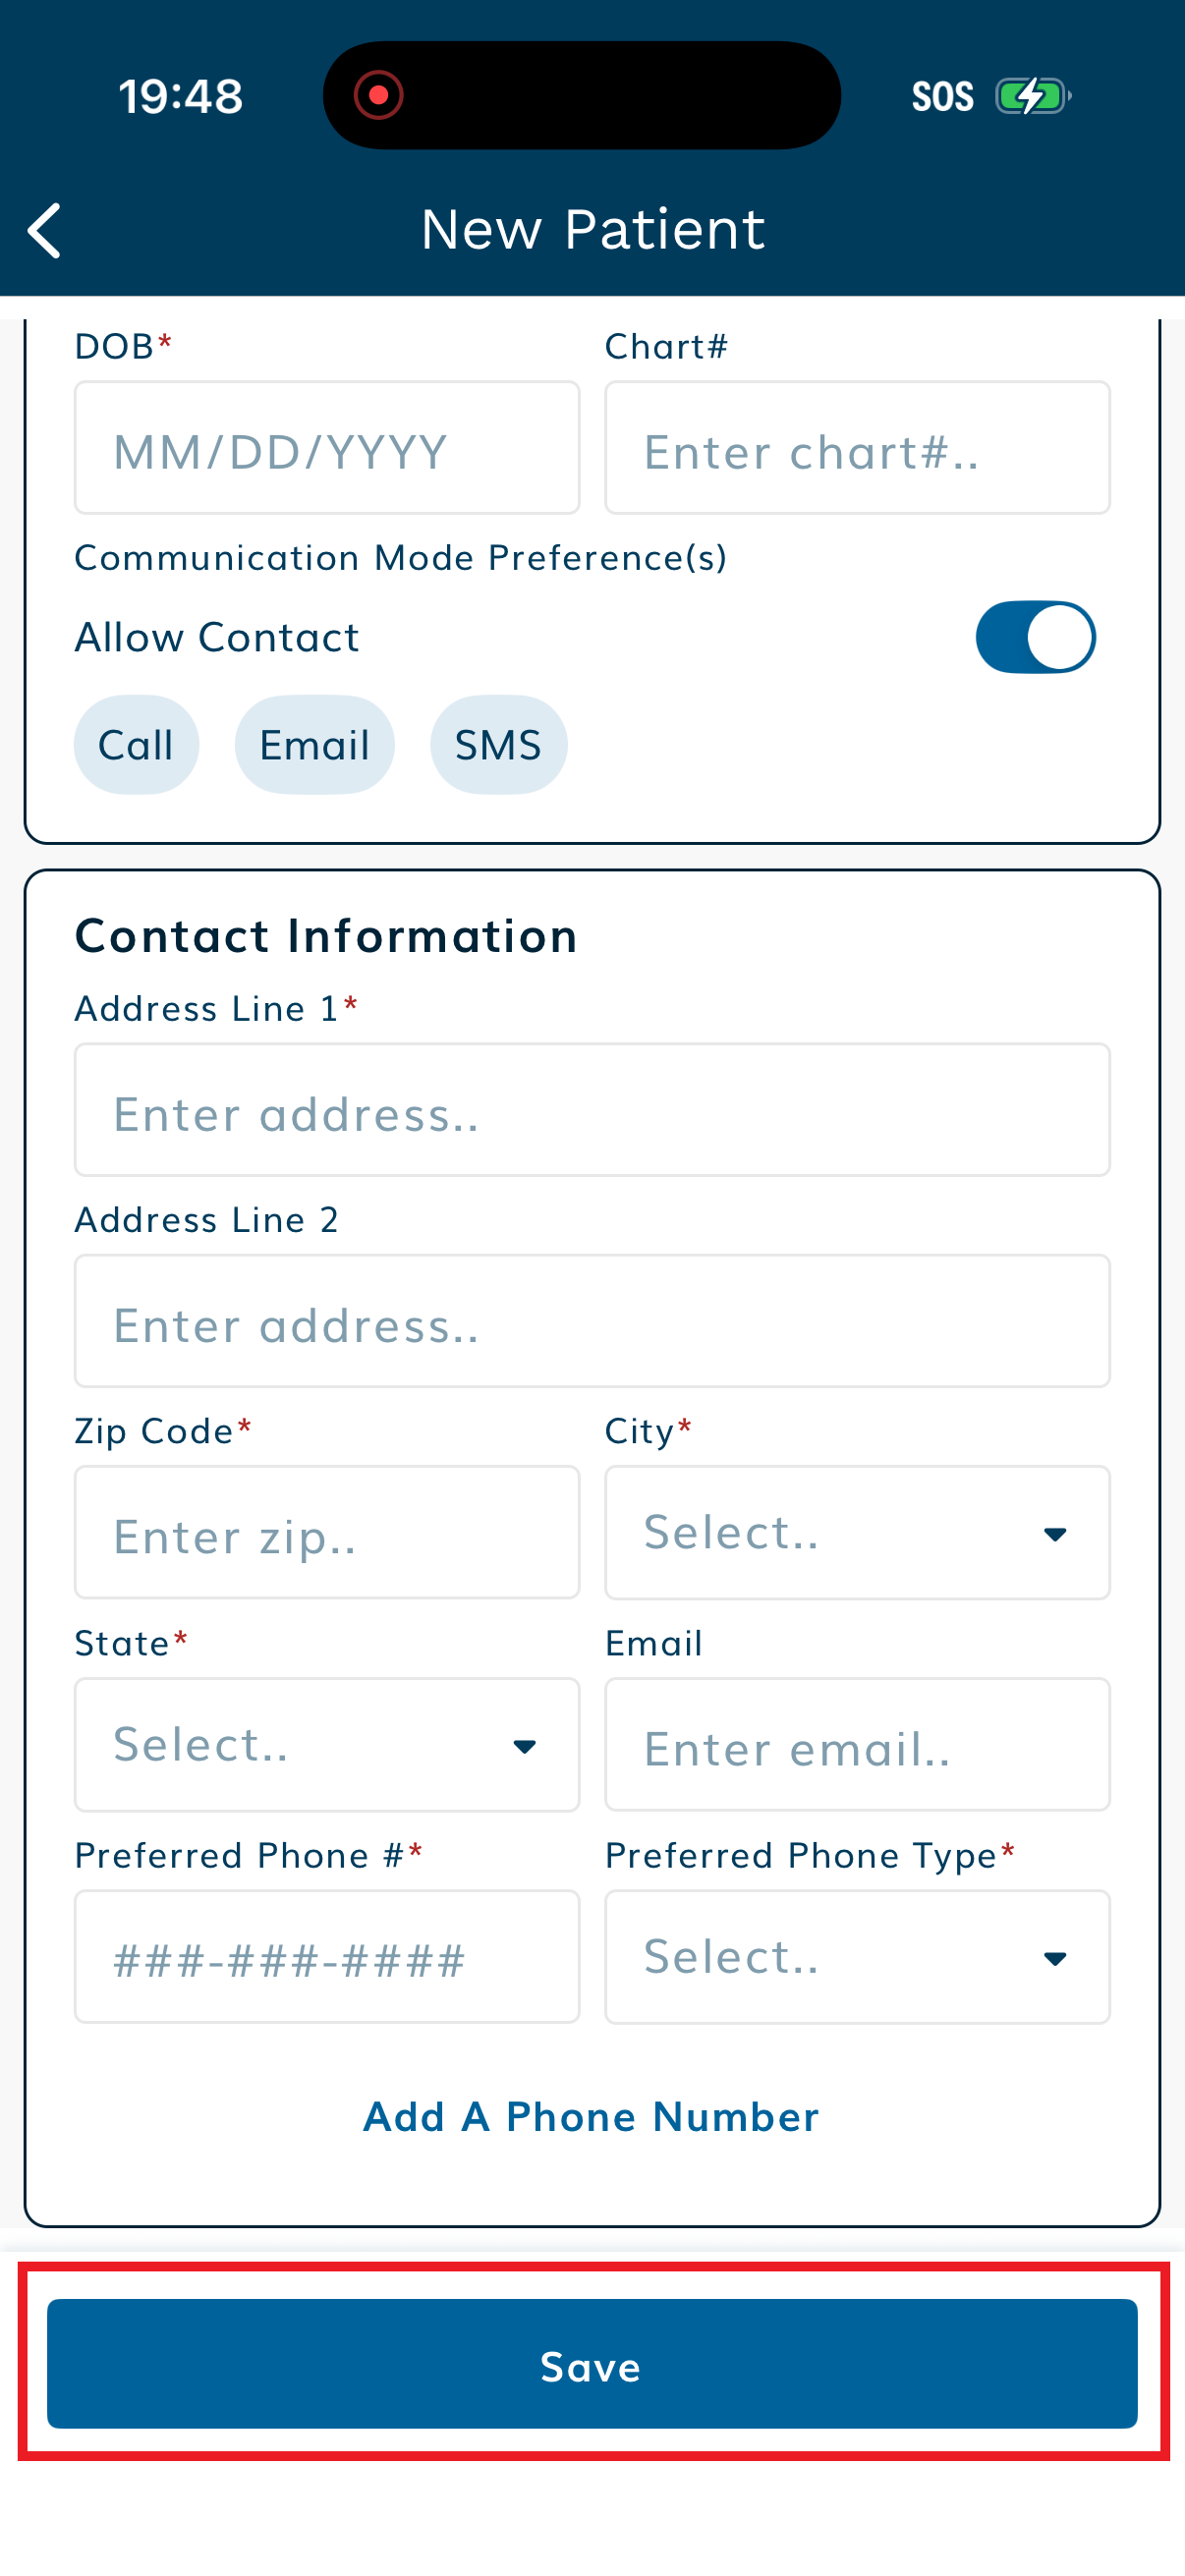This screenshot has width=1185, height=2576.
Task: Focus the Address Line 1 field
Action: 592,1110
